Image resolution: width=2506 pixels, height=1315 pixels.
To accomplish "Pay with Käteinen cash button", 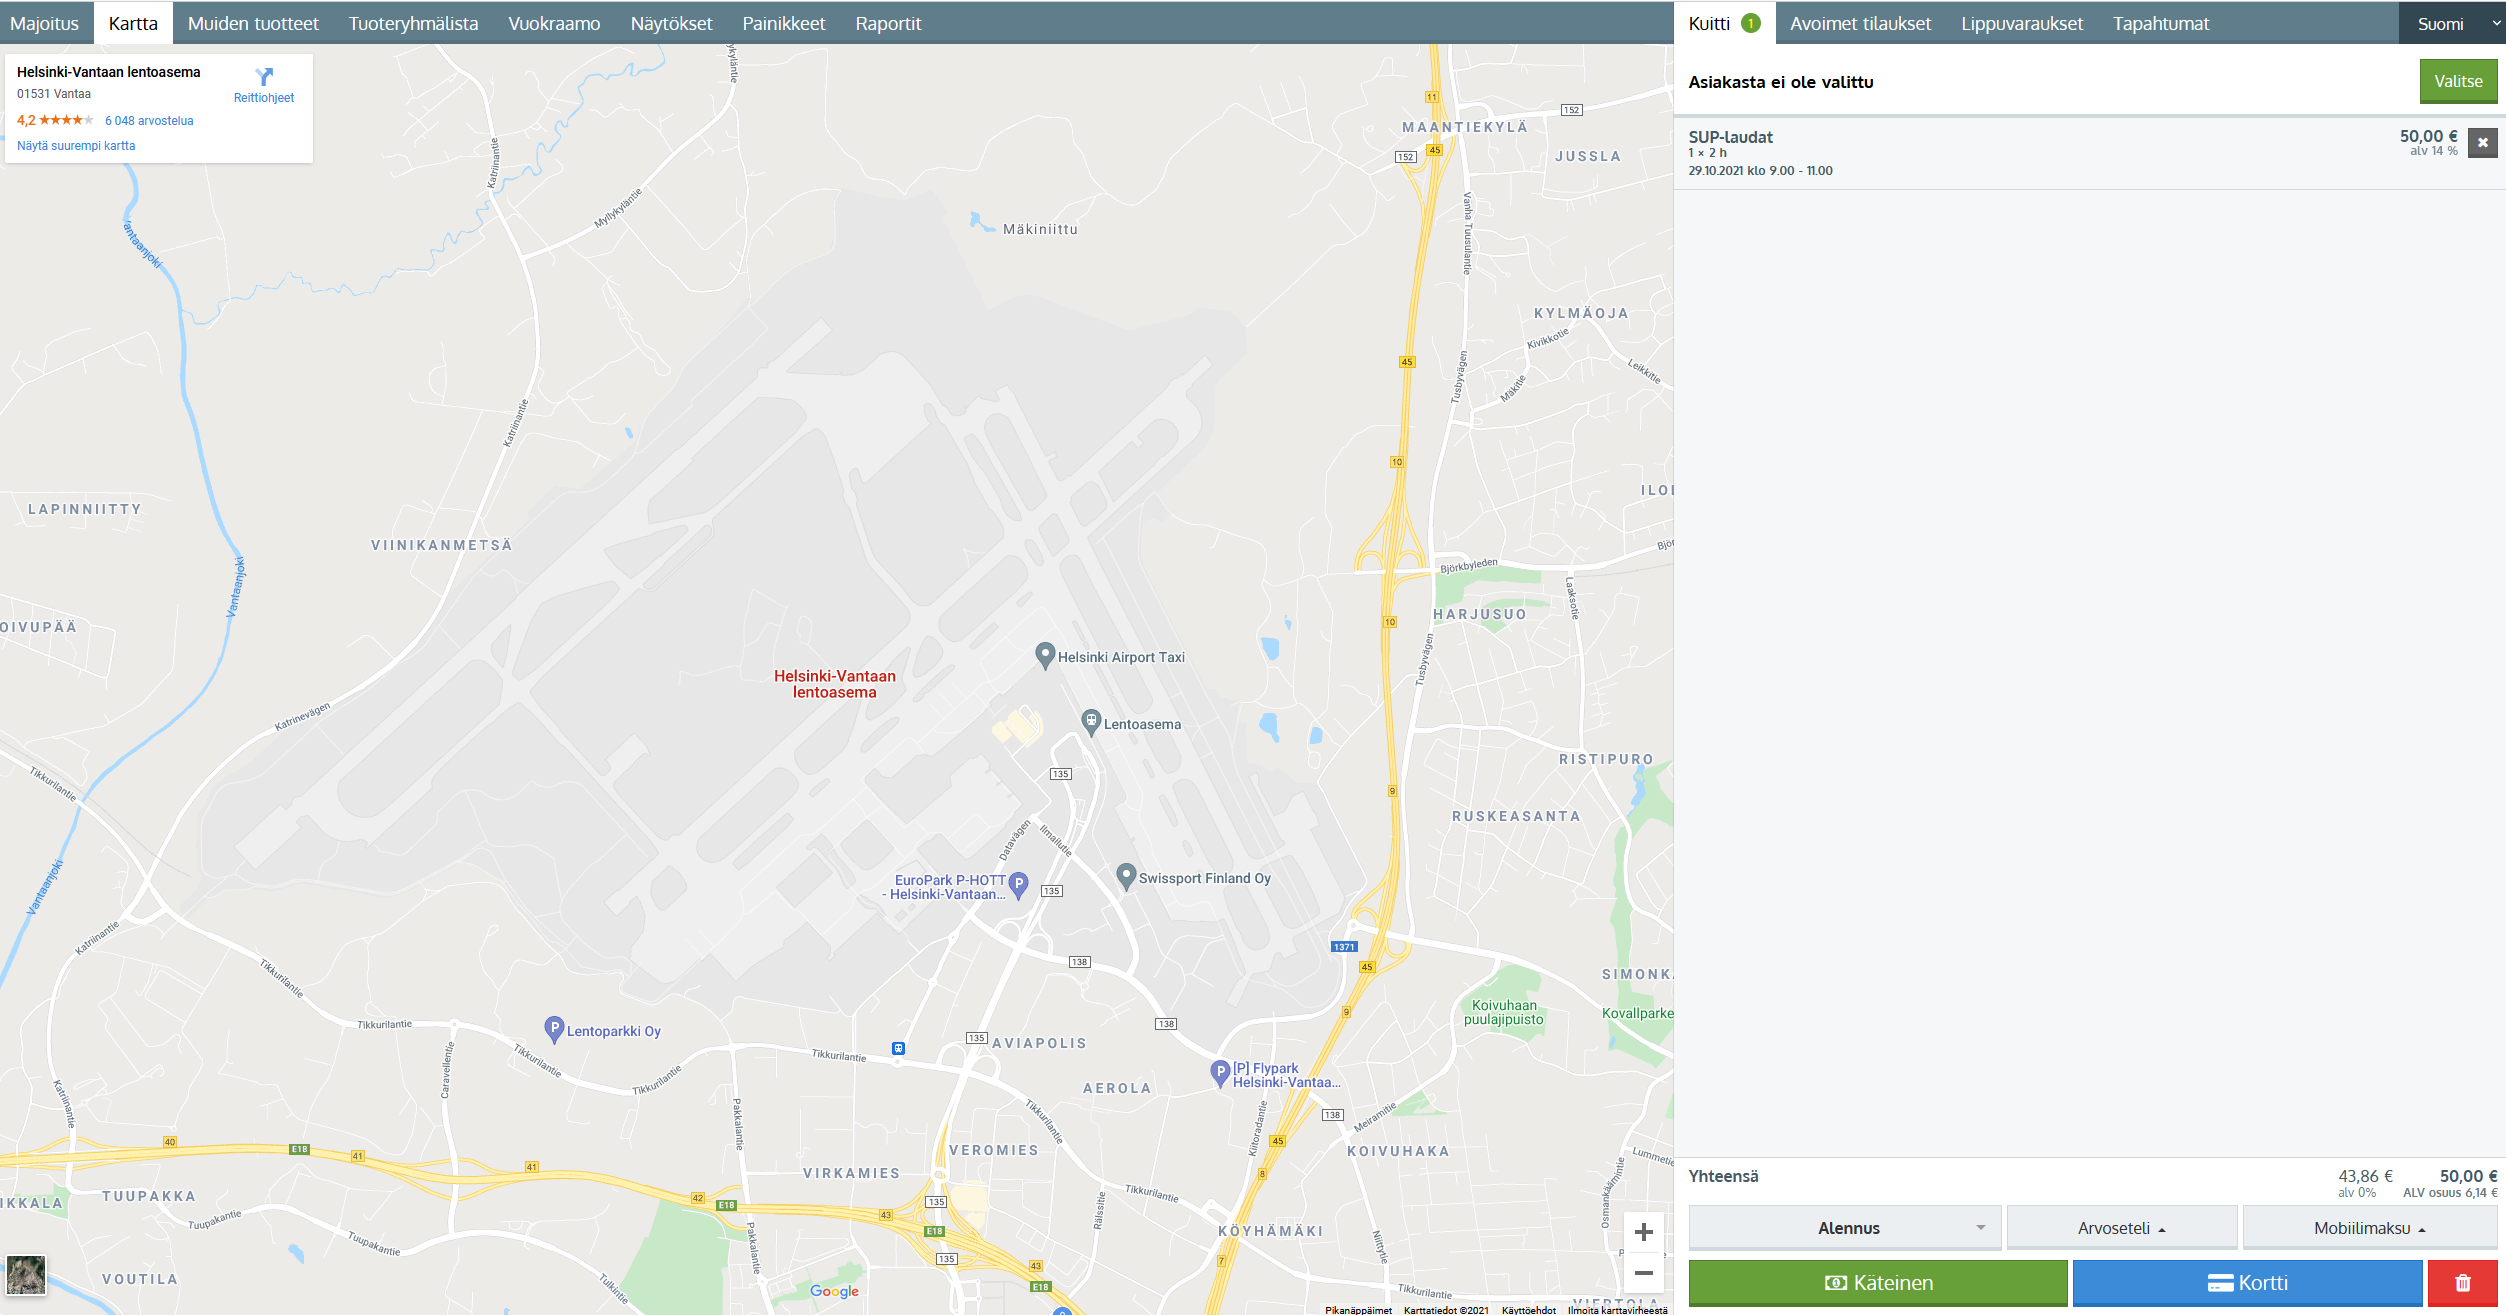I will (1877, 1283).
